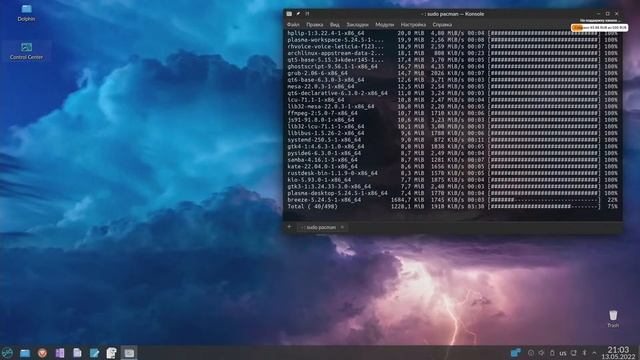The width and height of the screenshot is (640, 360).
Task: Open the Закладки menu in Konsole
Action: [x=357, y=24]
